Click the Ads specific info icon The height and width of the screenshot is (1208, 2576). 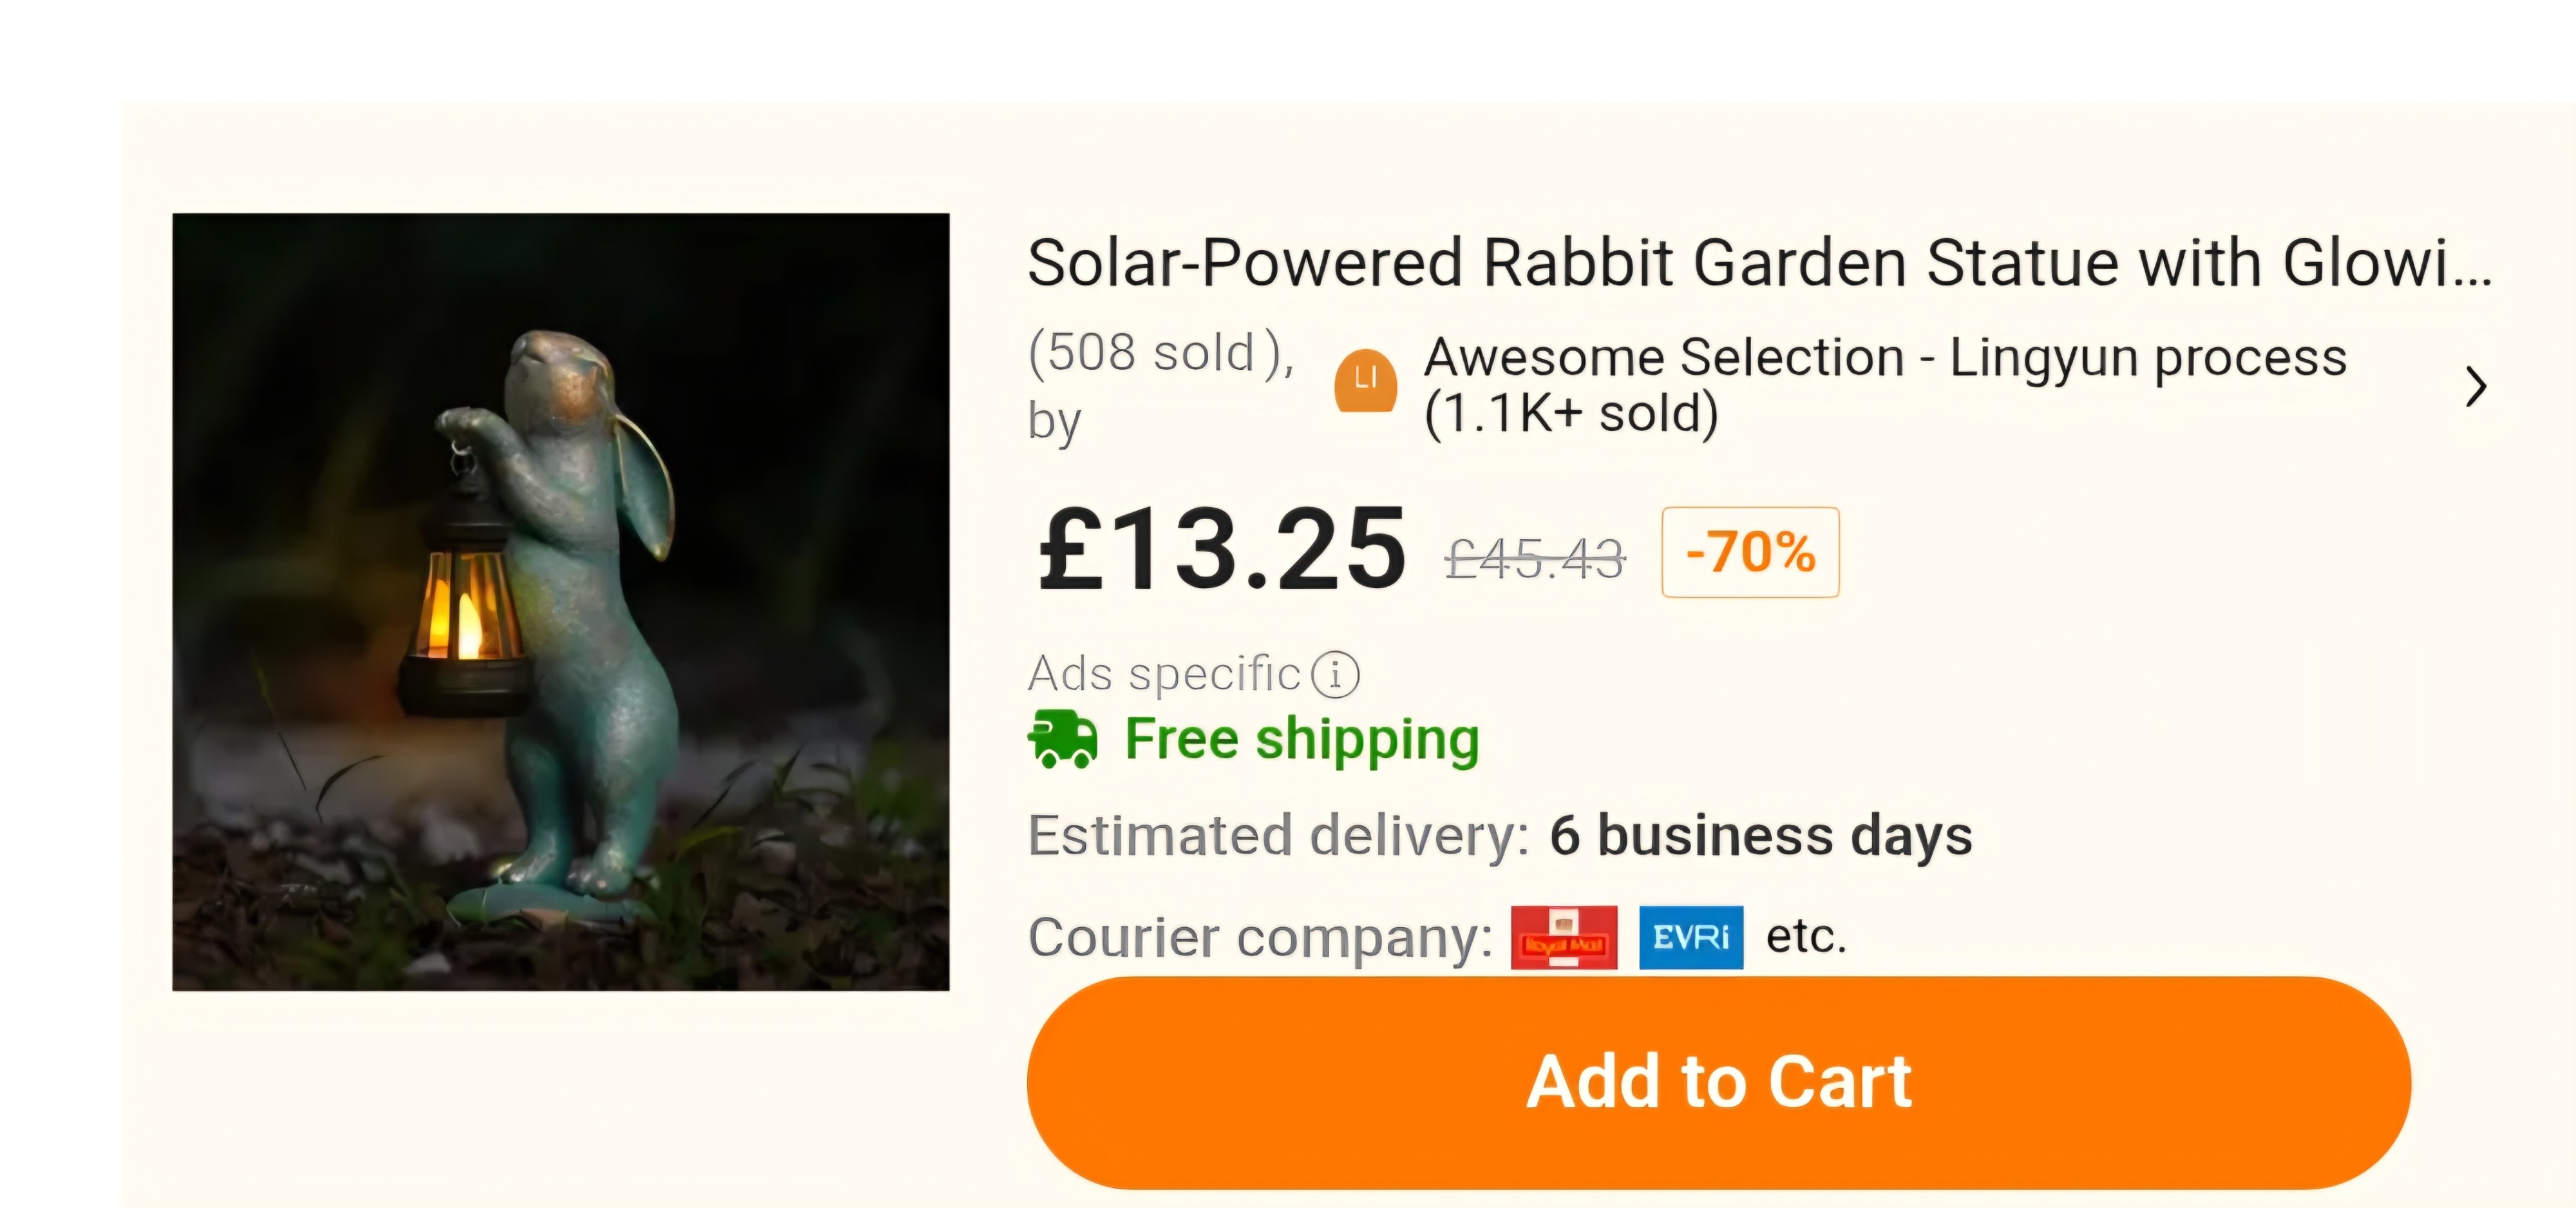tap(1335, 674)
